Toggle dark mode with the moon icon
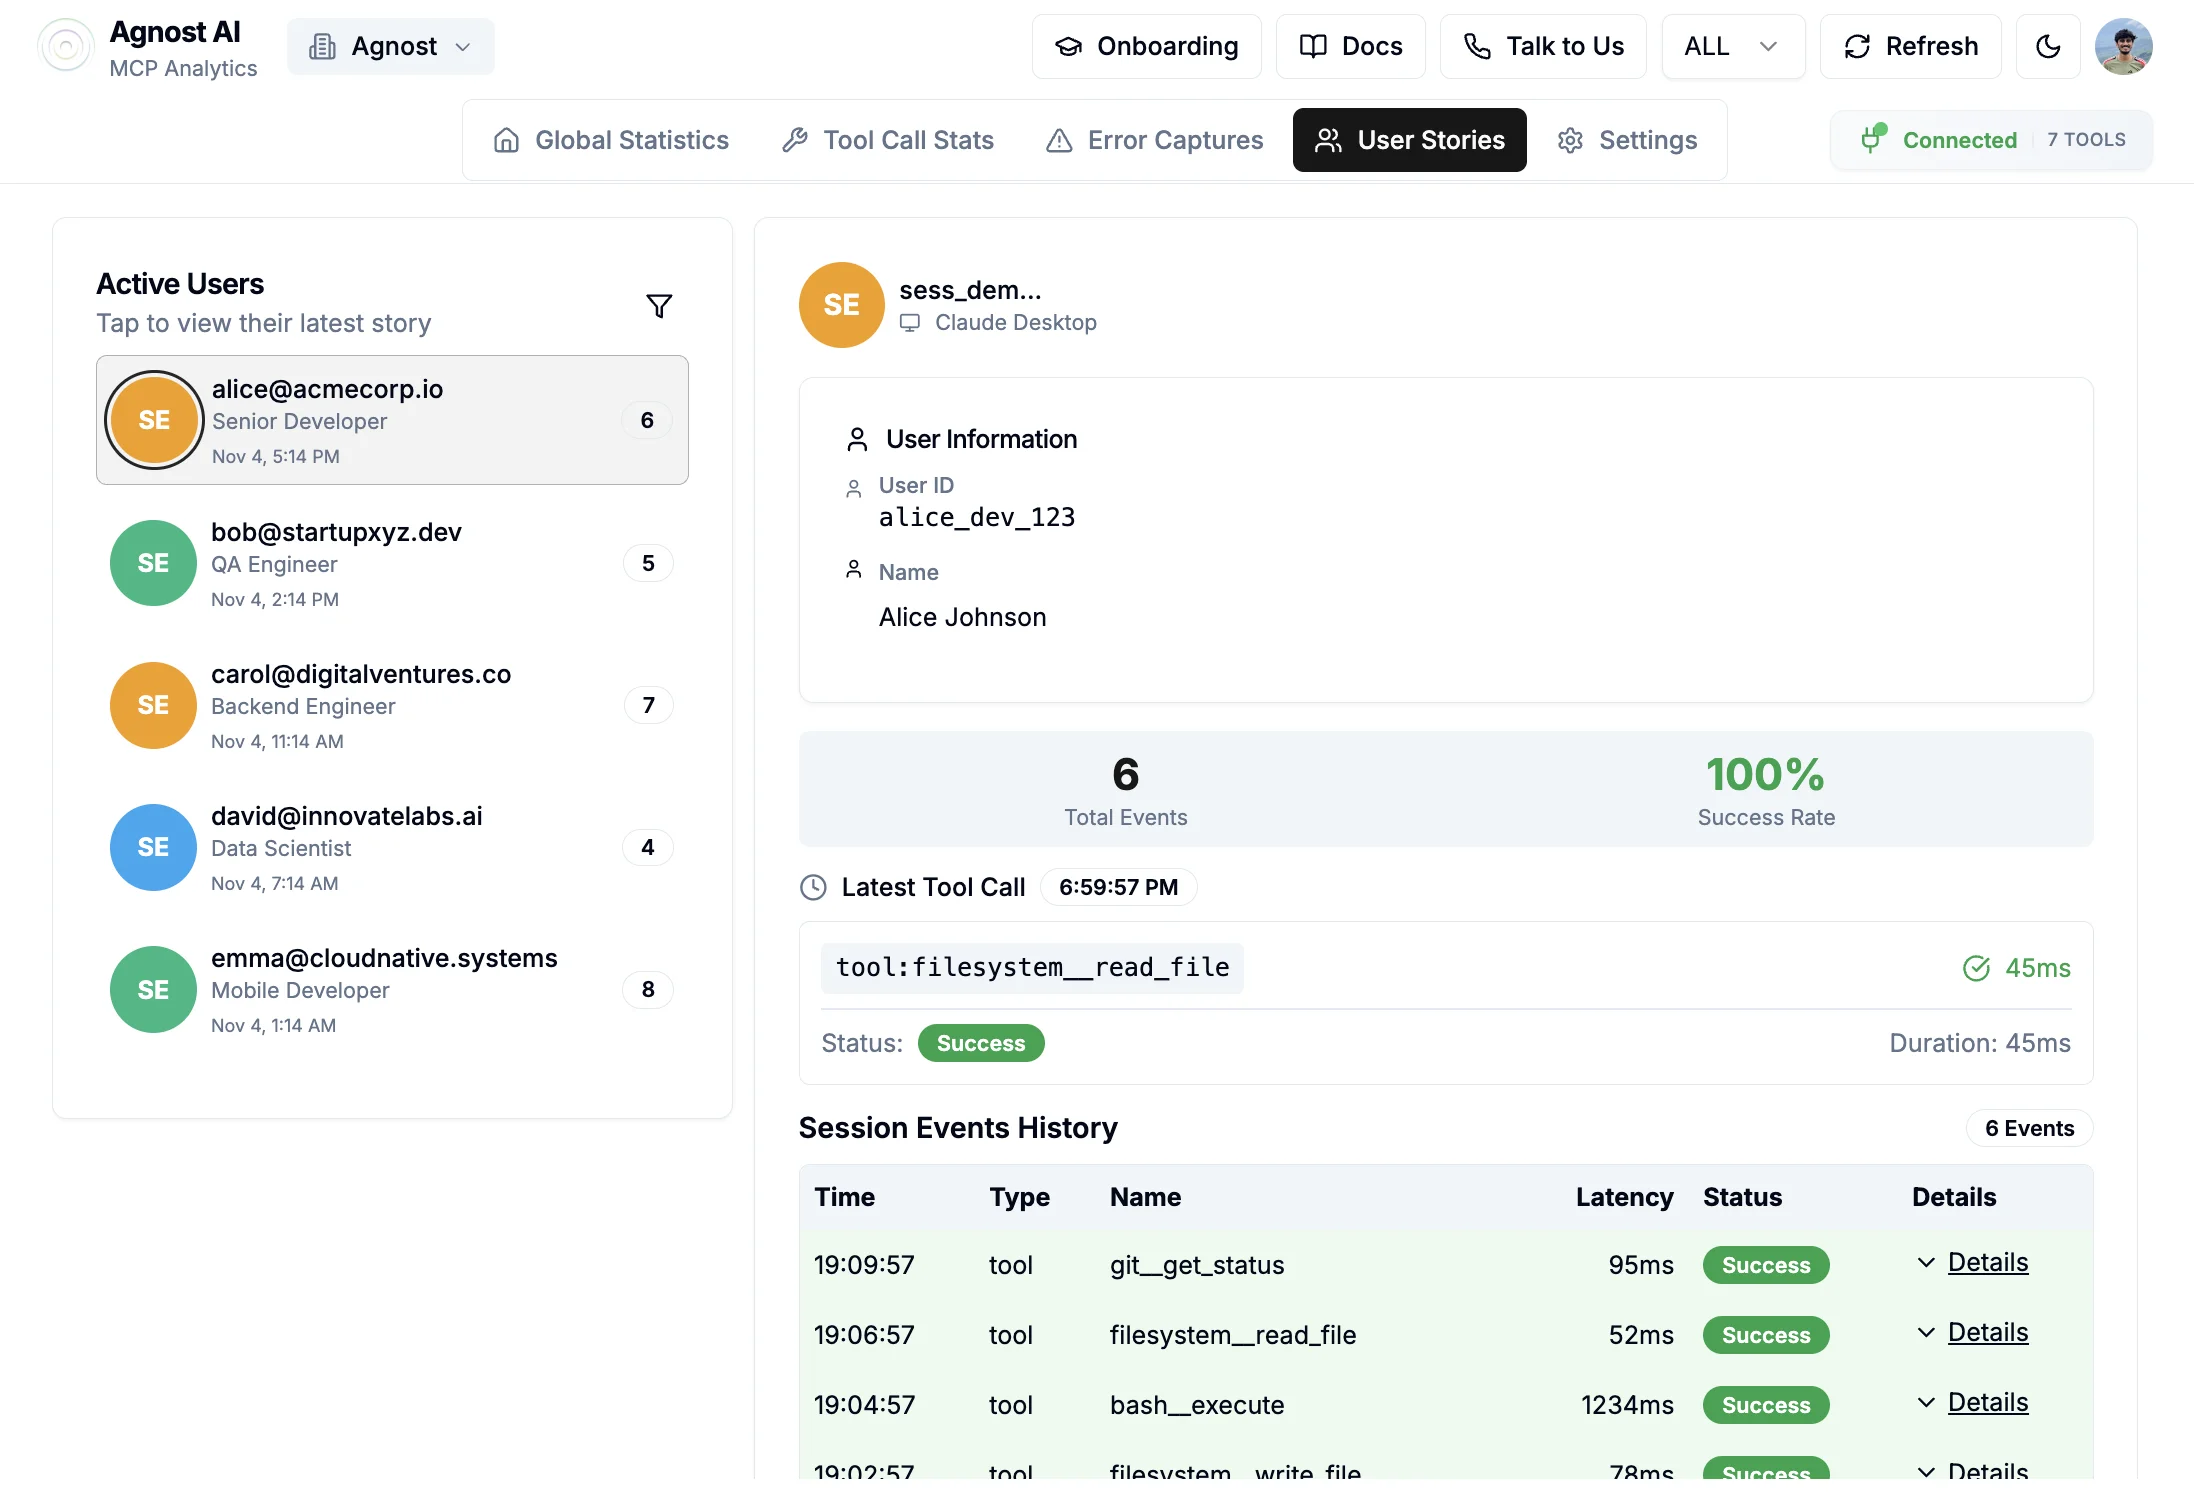The height and width of the screenshot is (1508, 2194). click(2049, 46)
